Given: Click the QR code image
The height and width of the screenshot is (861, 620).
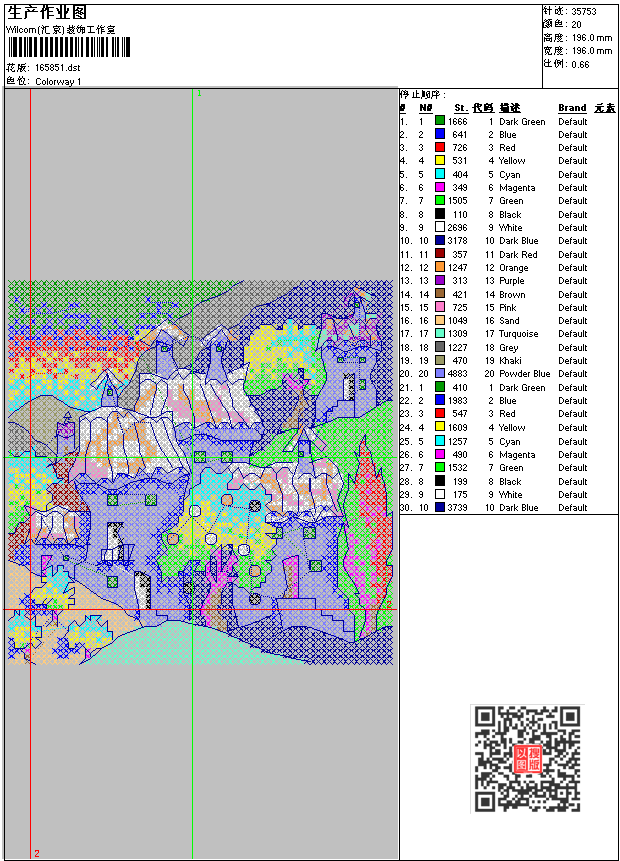Looking at the screenshot, I should (x=527, y=758).
